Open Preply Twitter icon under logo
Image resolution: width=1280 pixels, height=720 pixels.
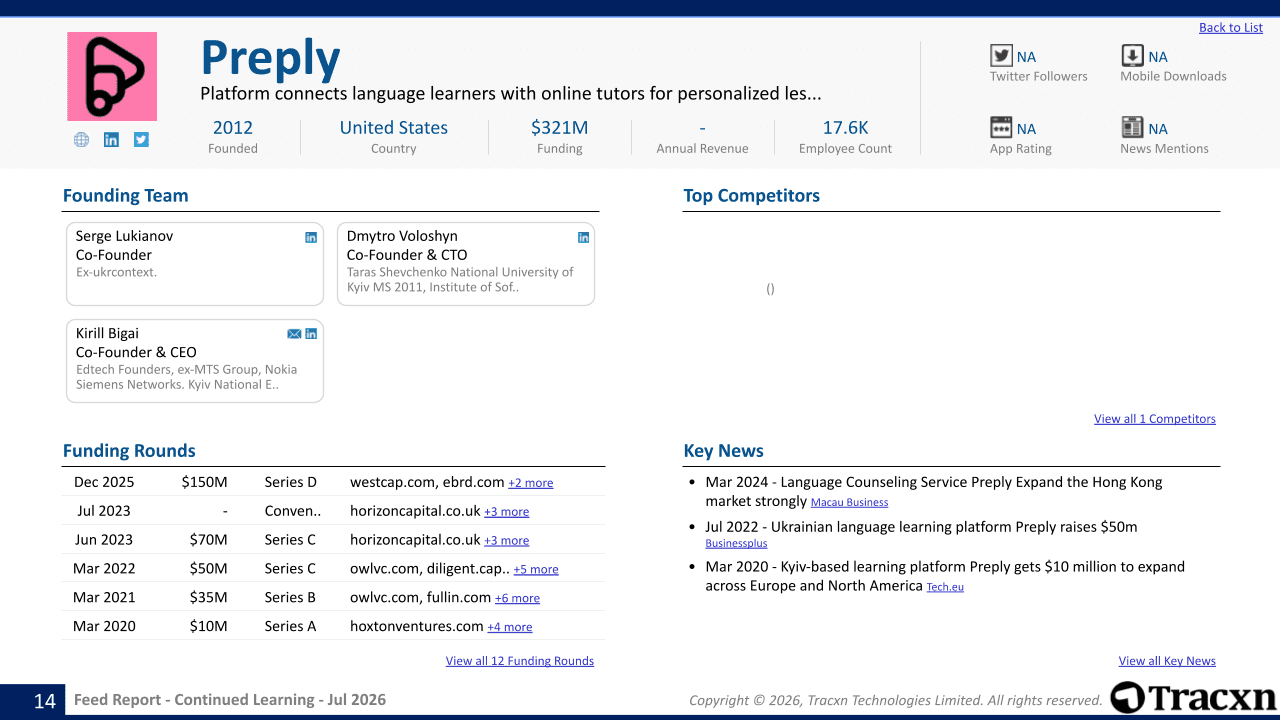(141, 140)
